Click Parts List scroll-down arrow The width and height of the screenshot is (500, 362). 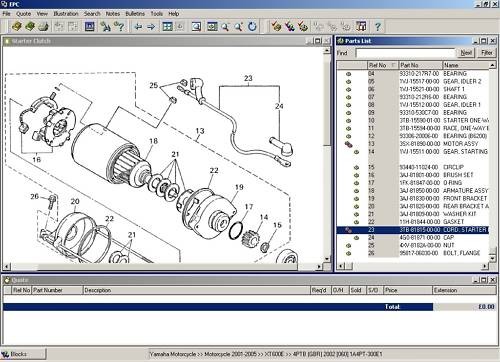tap(492, 258)
